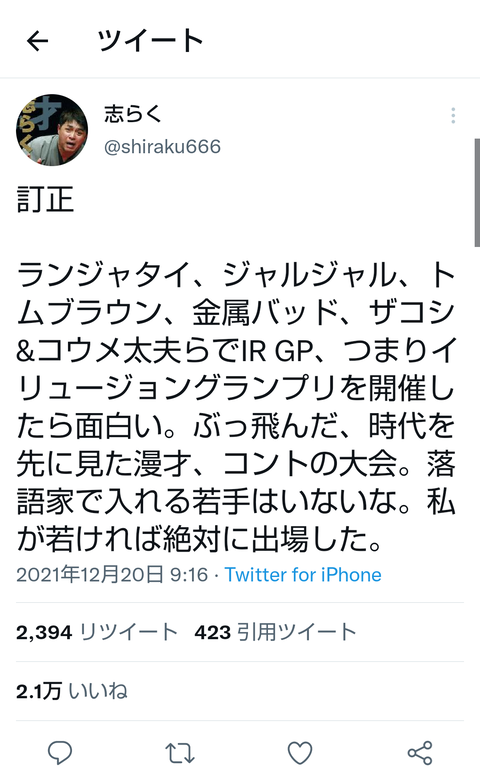Open 志らく's profile picture
The height and width of the screenshot is (772, 480).
(52, 130)
